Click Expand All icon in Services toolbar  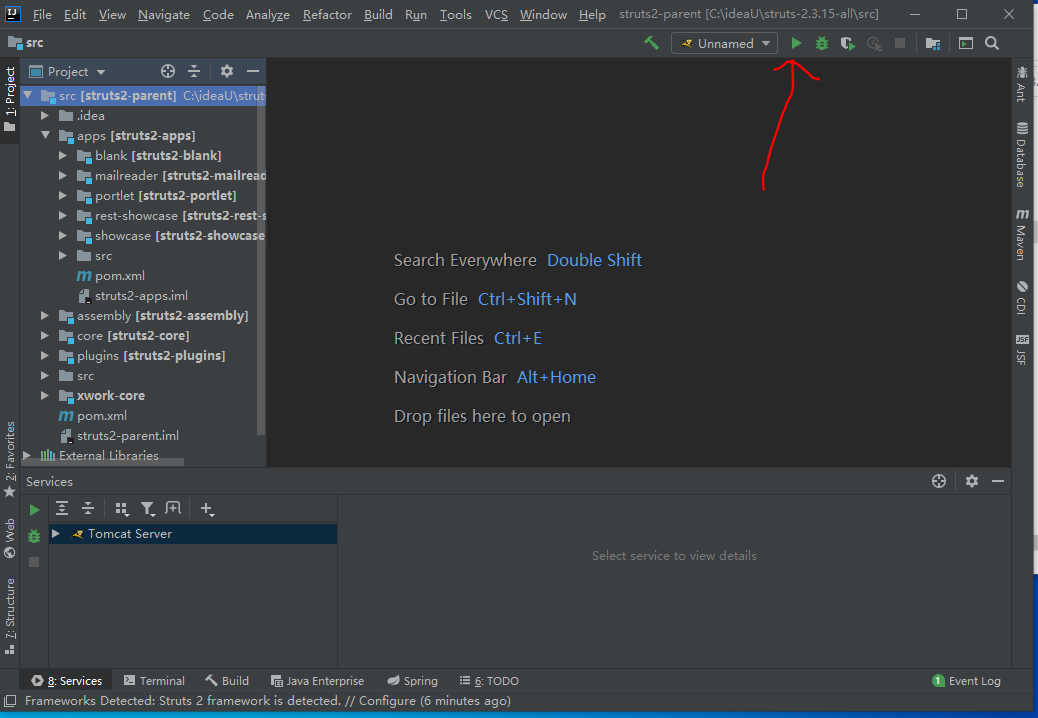click(x=62, y=508)
